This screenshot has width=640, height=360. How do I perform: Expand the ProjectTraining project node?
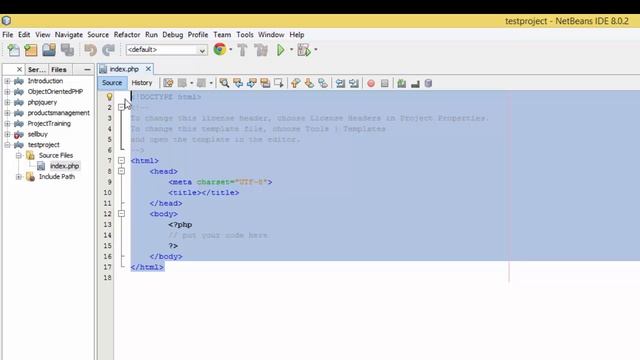tap(7, 123)
